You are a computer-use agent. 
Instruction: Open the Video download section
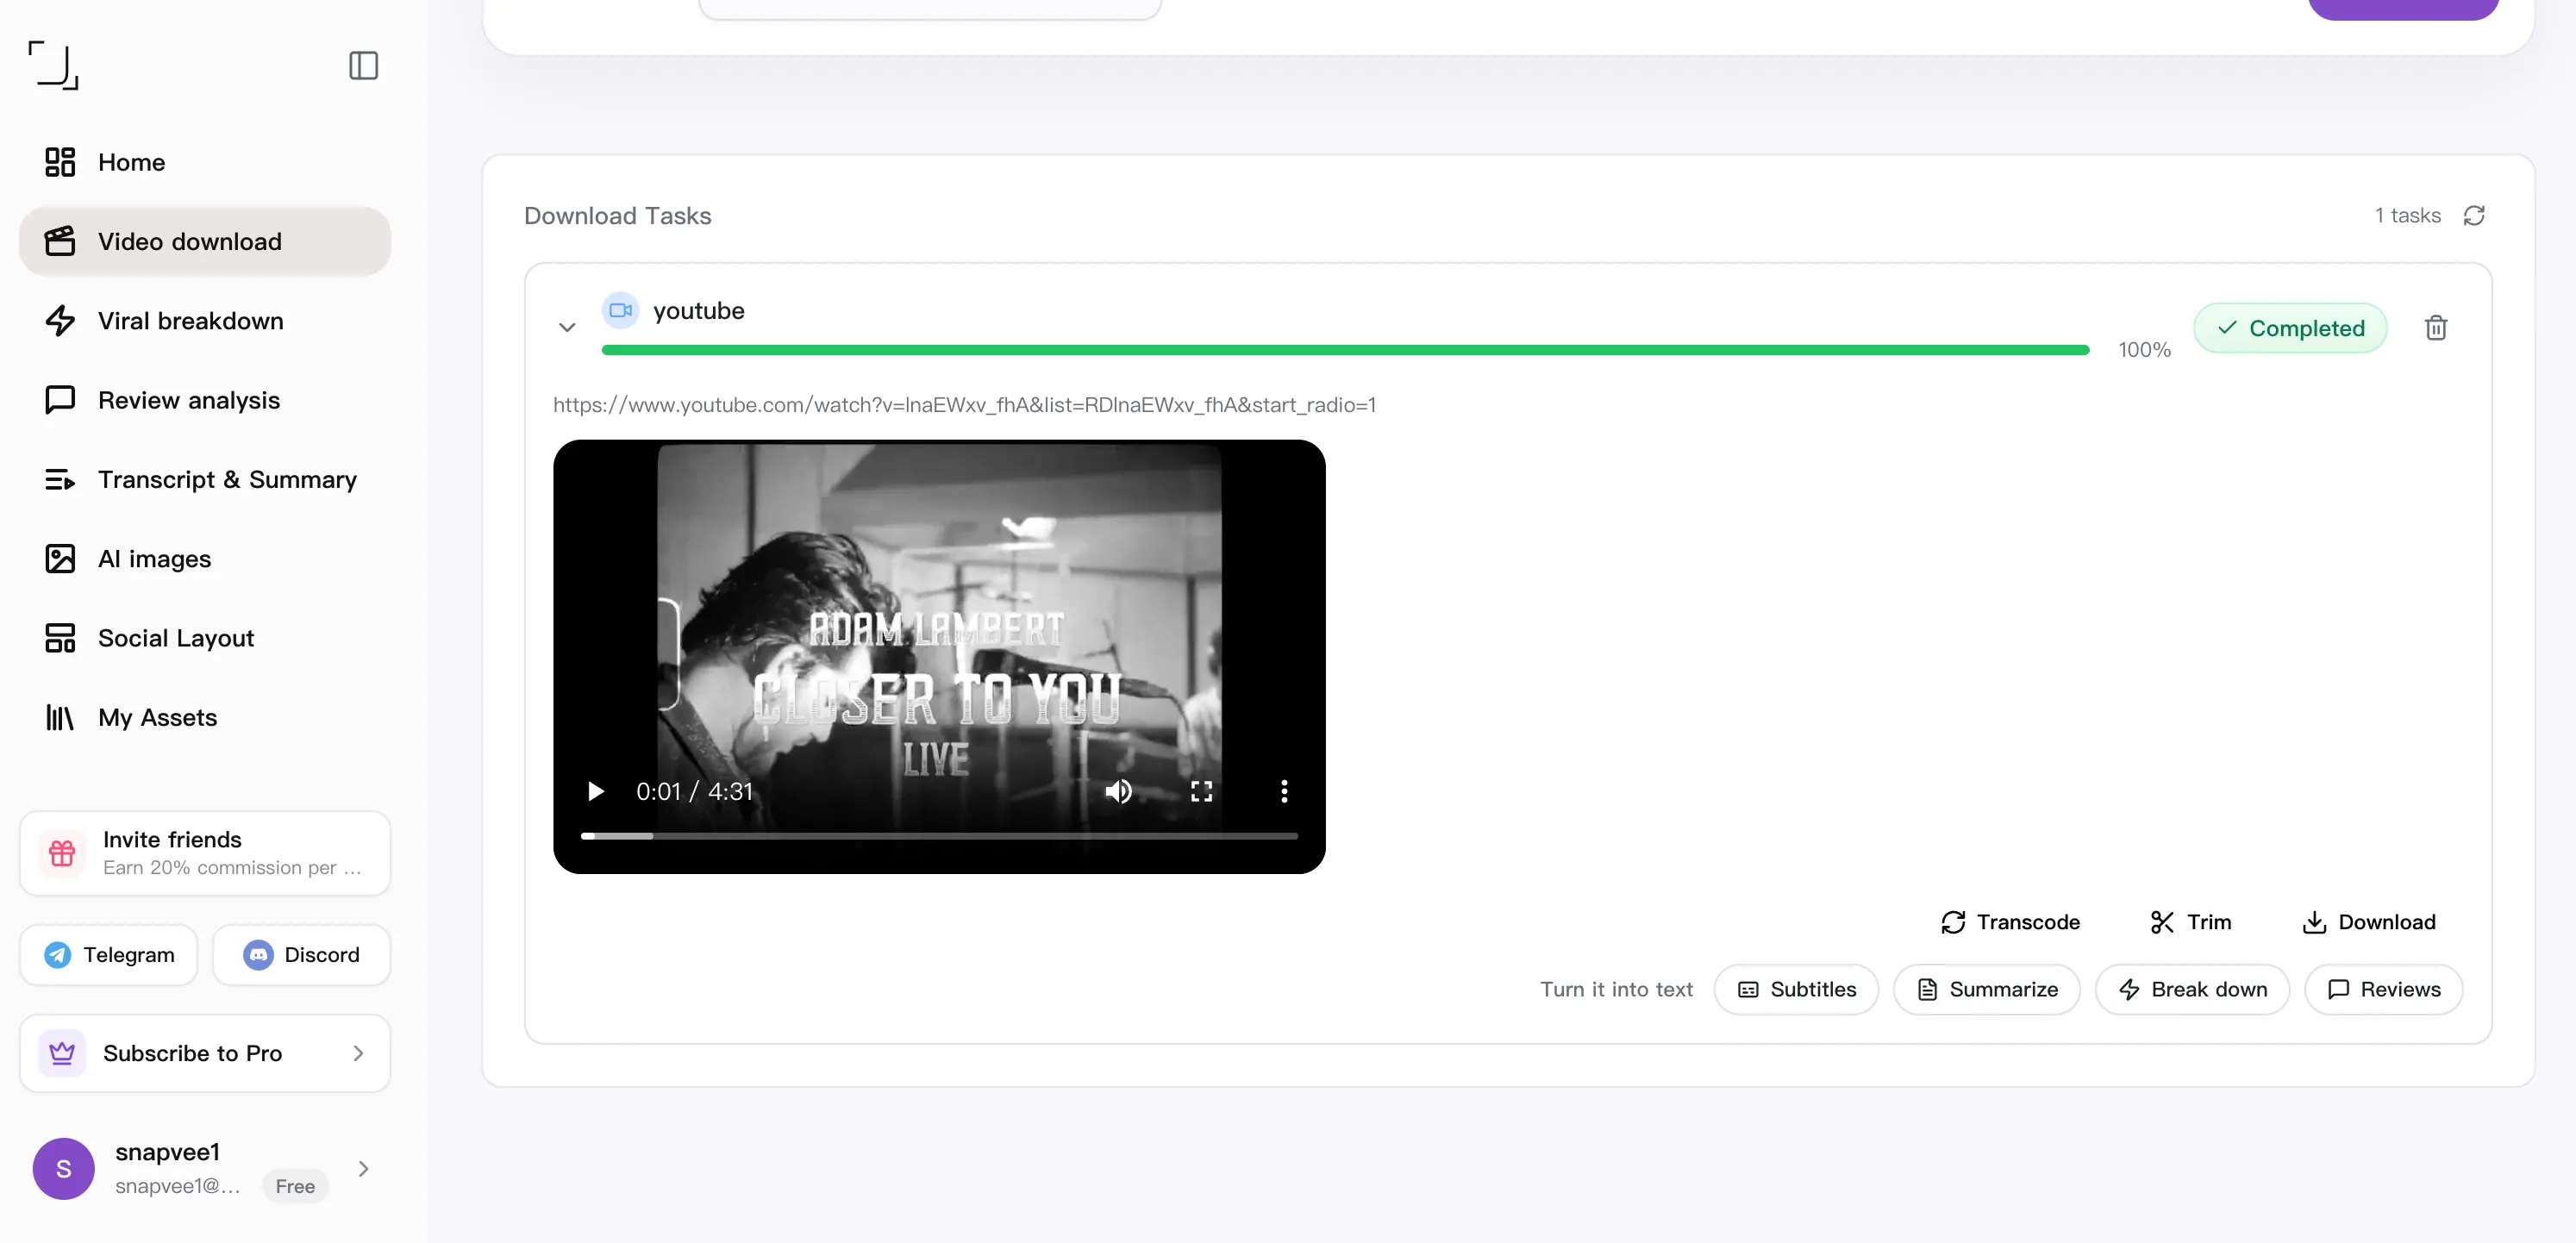205,241
